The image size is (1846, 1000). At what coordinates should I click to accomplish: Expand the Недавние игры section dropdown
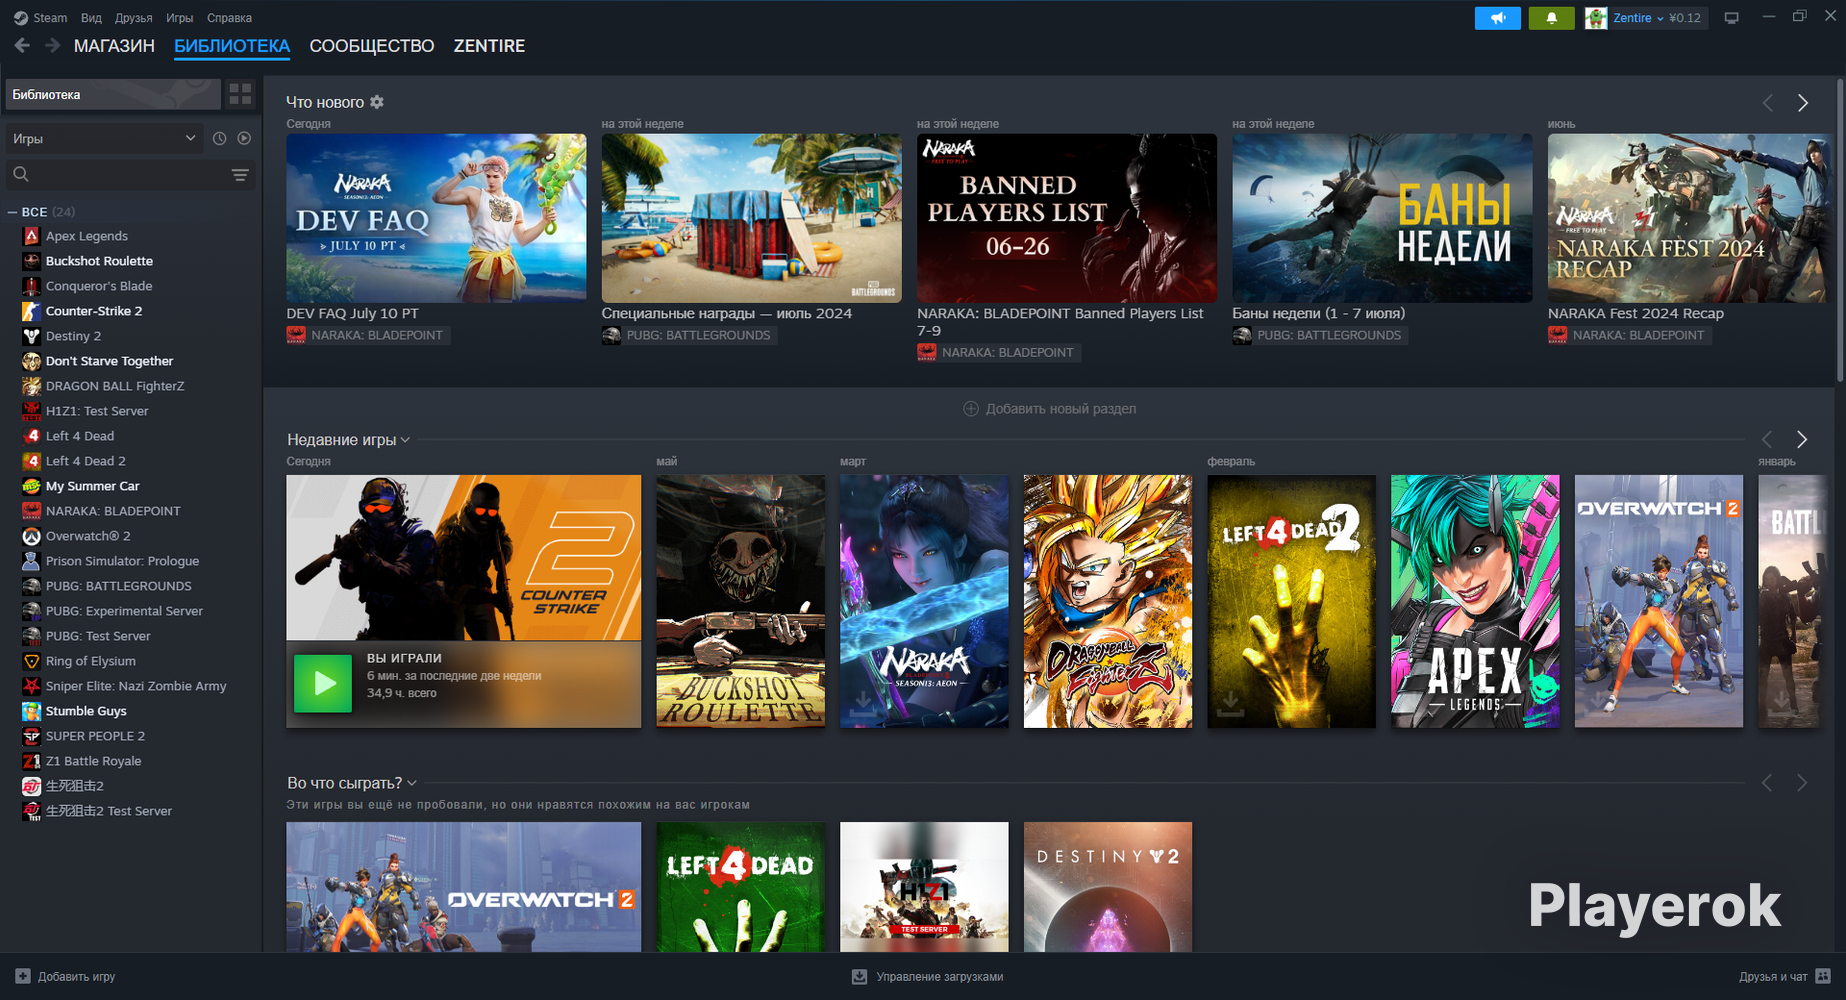pyautogui.click(x=405, y=440)
